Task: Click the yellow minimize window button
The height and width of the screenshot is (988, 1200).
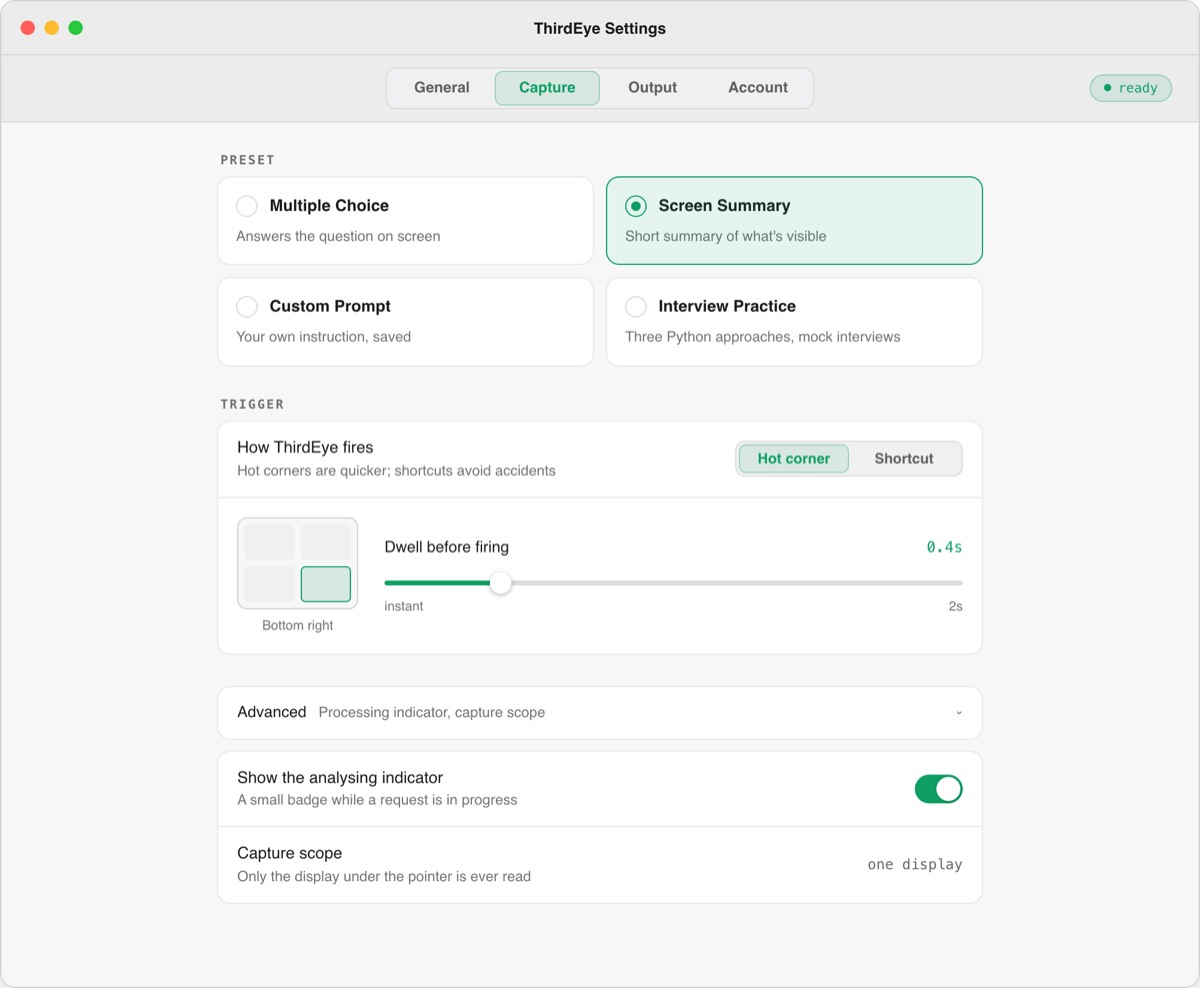Action: 52,28
